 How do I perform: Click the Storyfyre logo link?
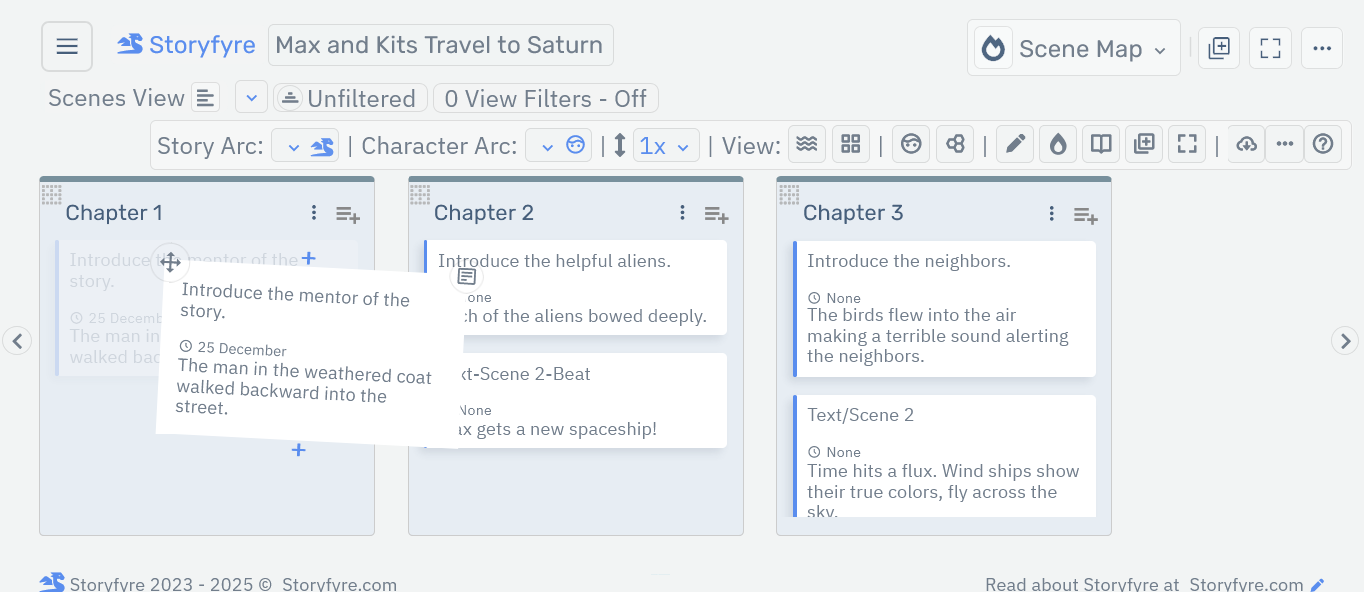(x=187, y=45)
